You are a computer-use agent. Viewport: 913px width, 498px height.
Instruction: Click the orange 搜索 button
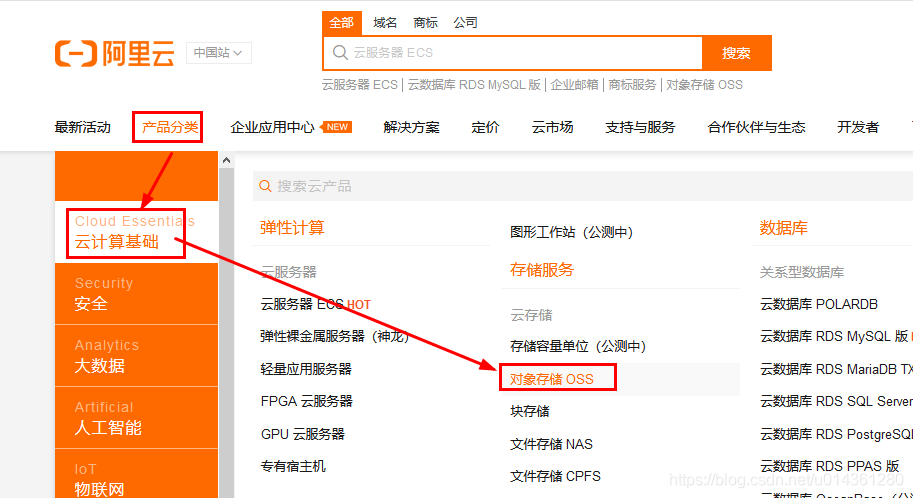point(737,53)
